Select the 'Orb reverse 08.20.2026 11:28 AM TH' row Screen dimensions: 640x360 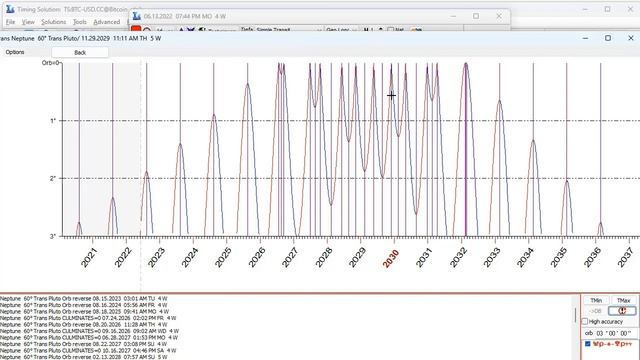[x=84, y=324]
